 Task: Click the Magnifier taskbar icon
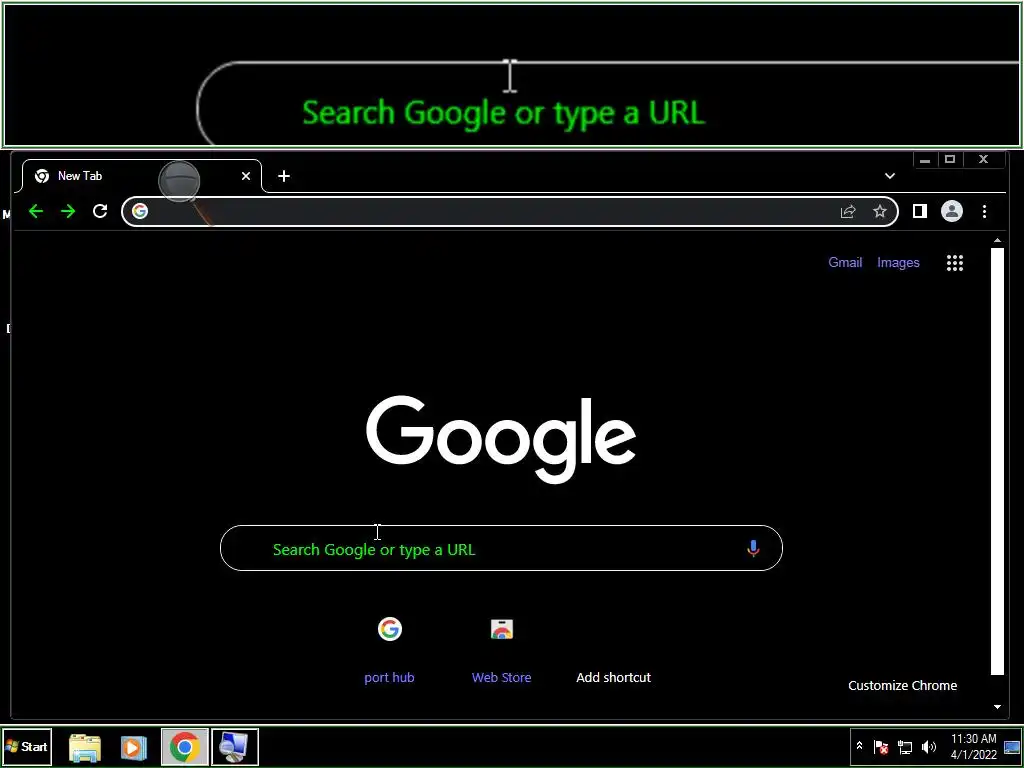tap(235, 746)
